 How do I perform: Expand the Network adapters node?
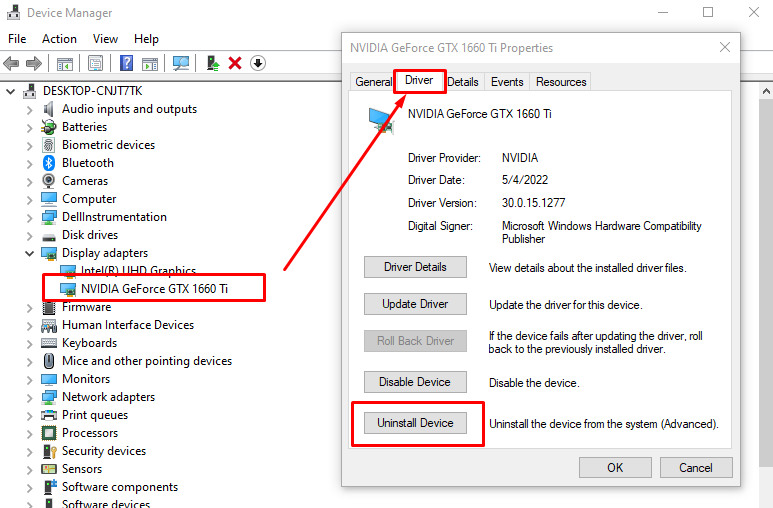pos(30,398)
